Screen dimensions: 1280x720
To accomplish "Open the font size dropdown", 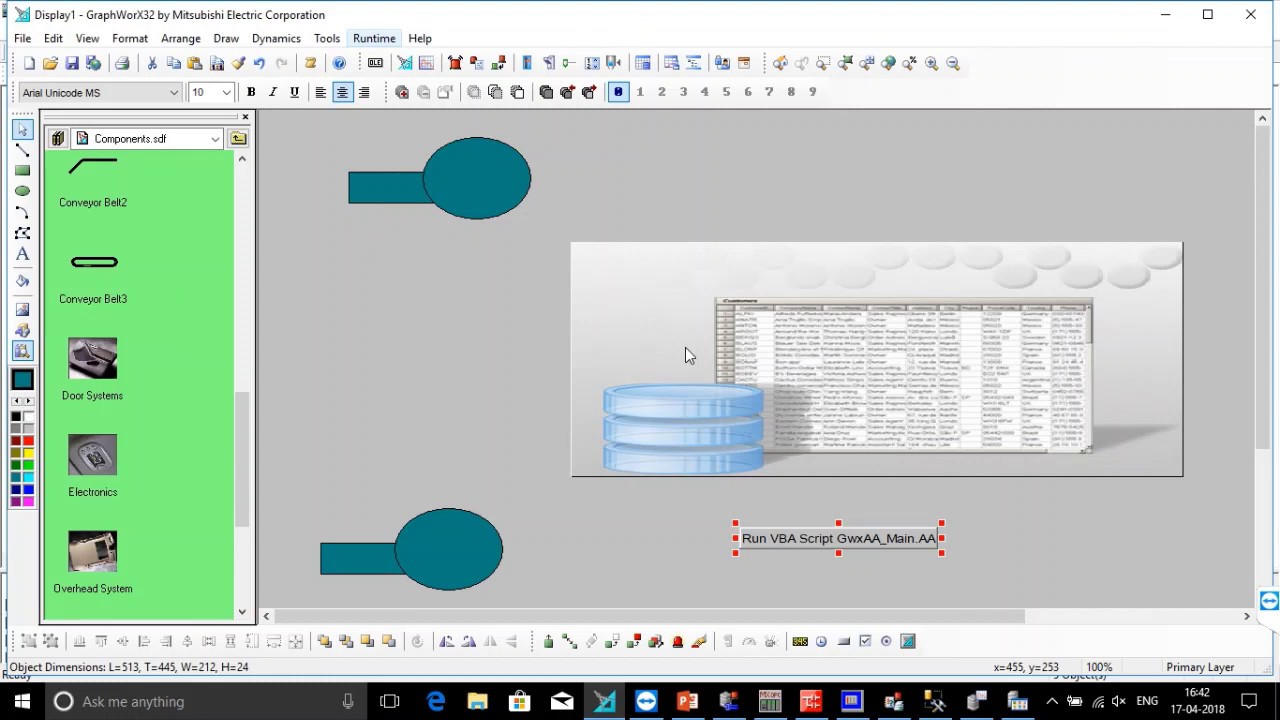I will coord(226,93).
